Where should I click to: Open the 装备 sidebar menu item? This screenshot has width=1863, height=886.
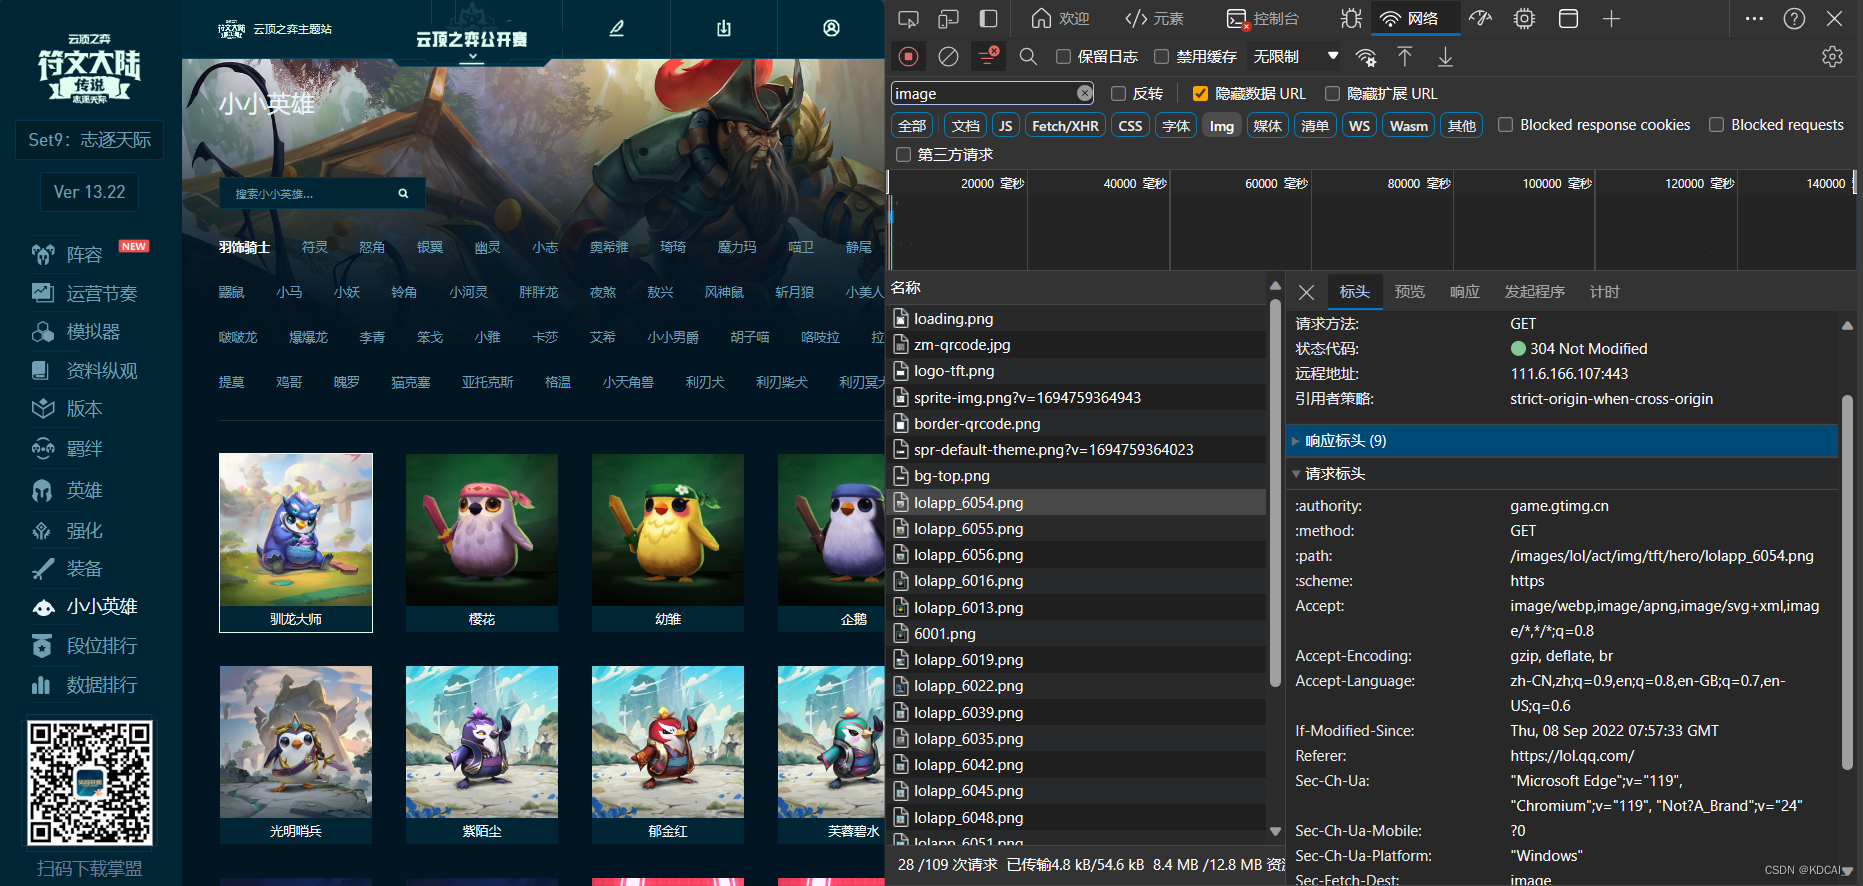coord(84,569)
